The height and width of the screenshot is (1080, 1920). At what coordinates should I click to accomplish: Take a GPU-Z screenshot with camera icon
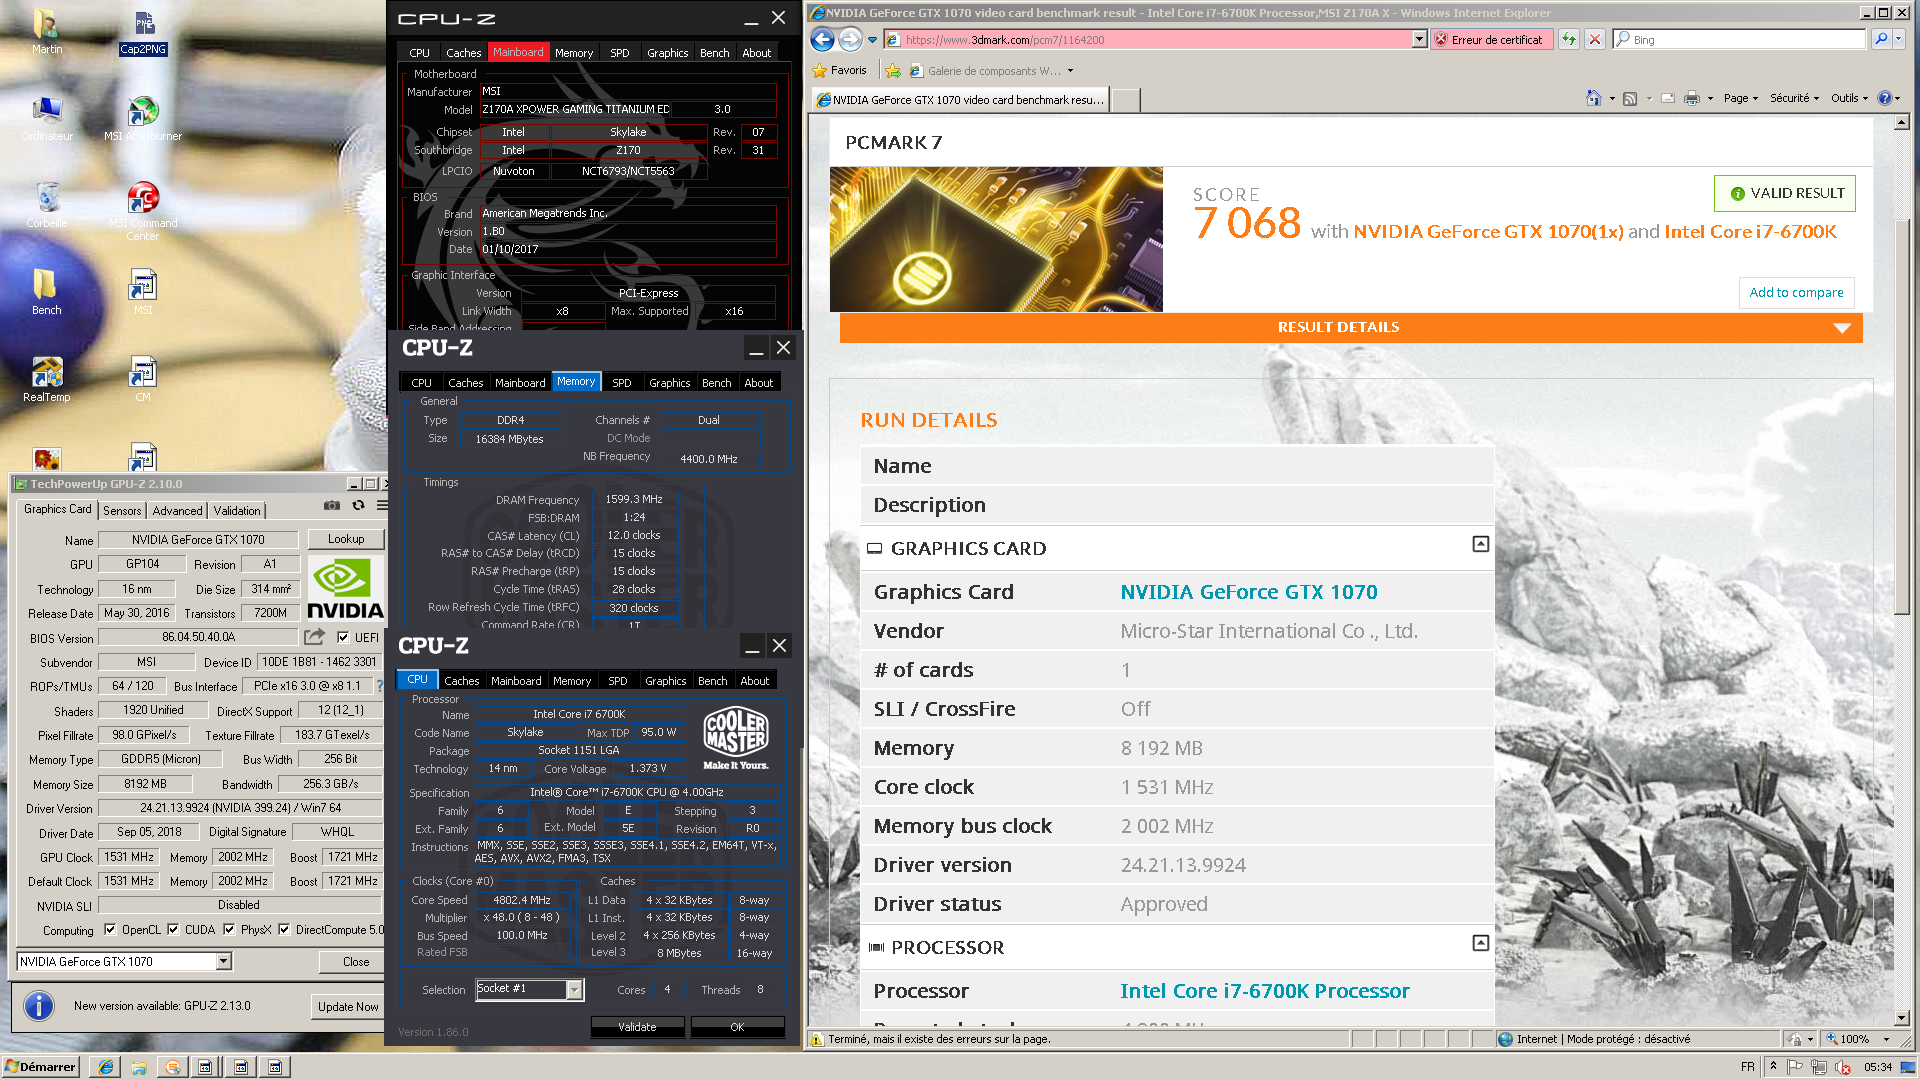pos(332,506)
